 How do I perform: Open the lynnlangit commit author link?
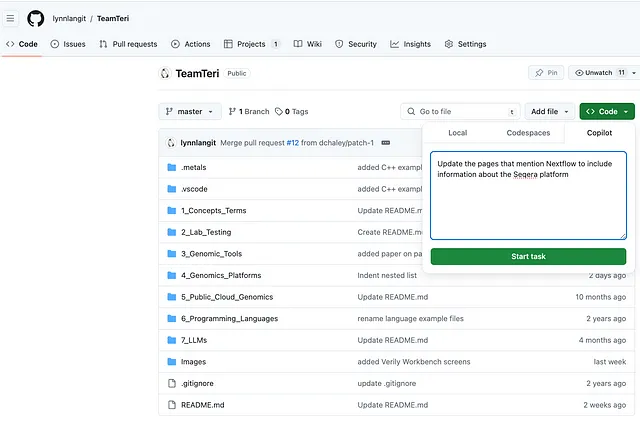pyautogui.click(x=198, y=142)
